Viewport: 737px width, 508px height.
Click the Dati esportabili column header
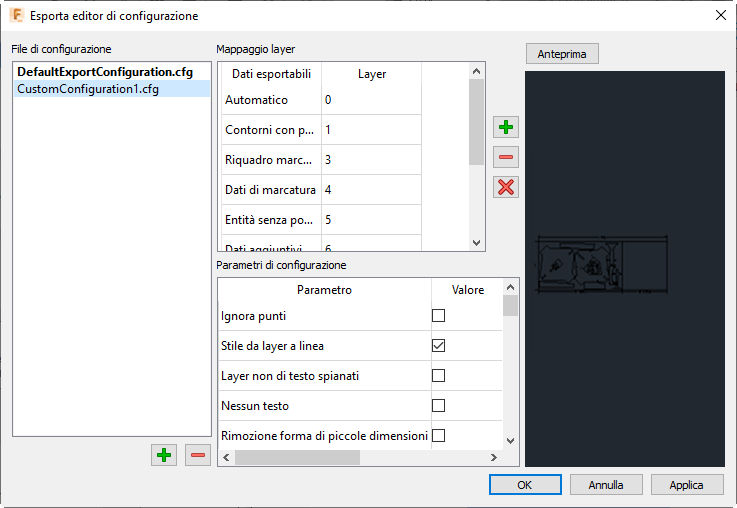(x=271, y=74)
